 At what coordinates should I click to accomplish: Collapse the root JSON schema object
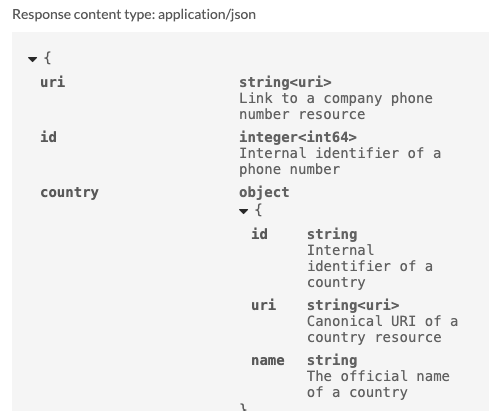[32, 59]
